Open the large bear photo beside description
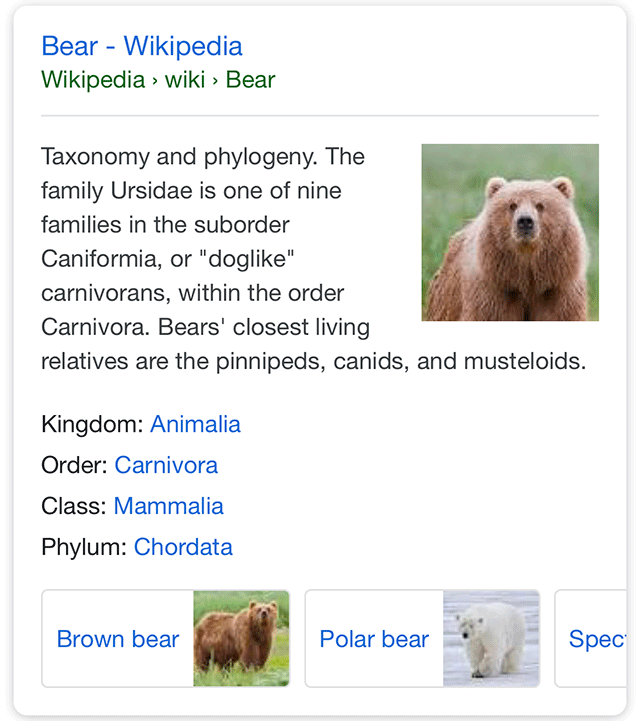Image resolution: width=640 pixels, height=721 pixels. 510,232
